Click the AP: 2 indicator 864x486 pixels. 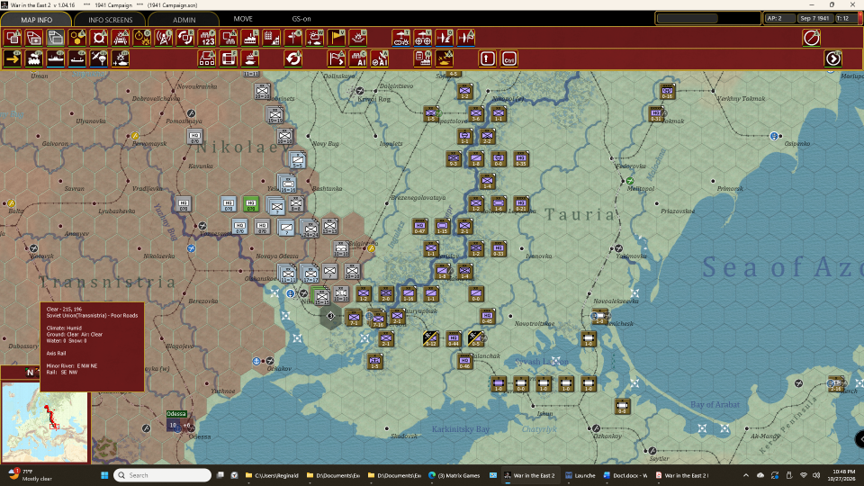pos(779,18)
